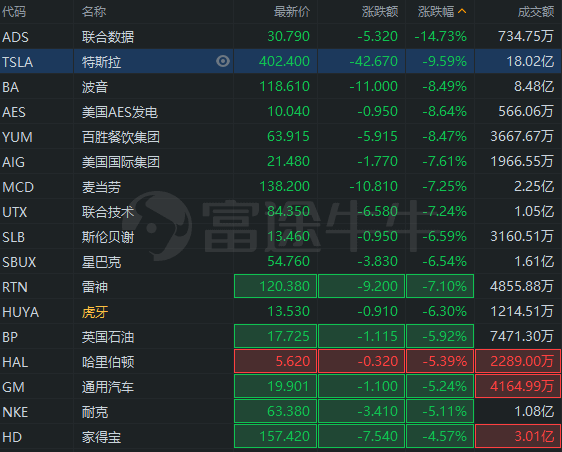
Task: Sort by the 最新价 column header
Action: pos(292,12)
